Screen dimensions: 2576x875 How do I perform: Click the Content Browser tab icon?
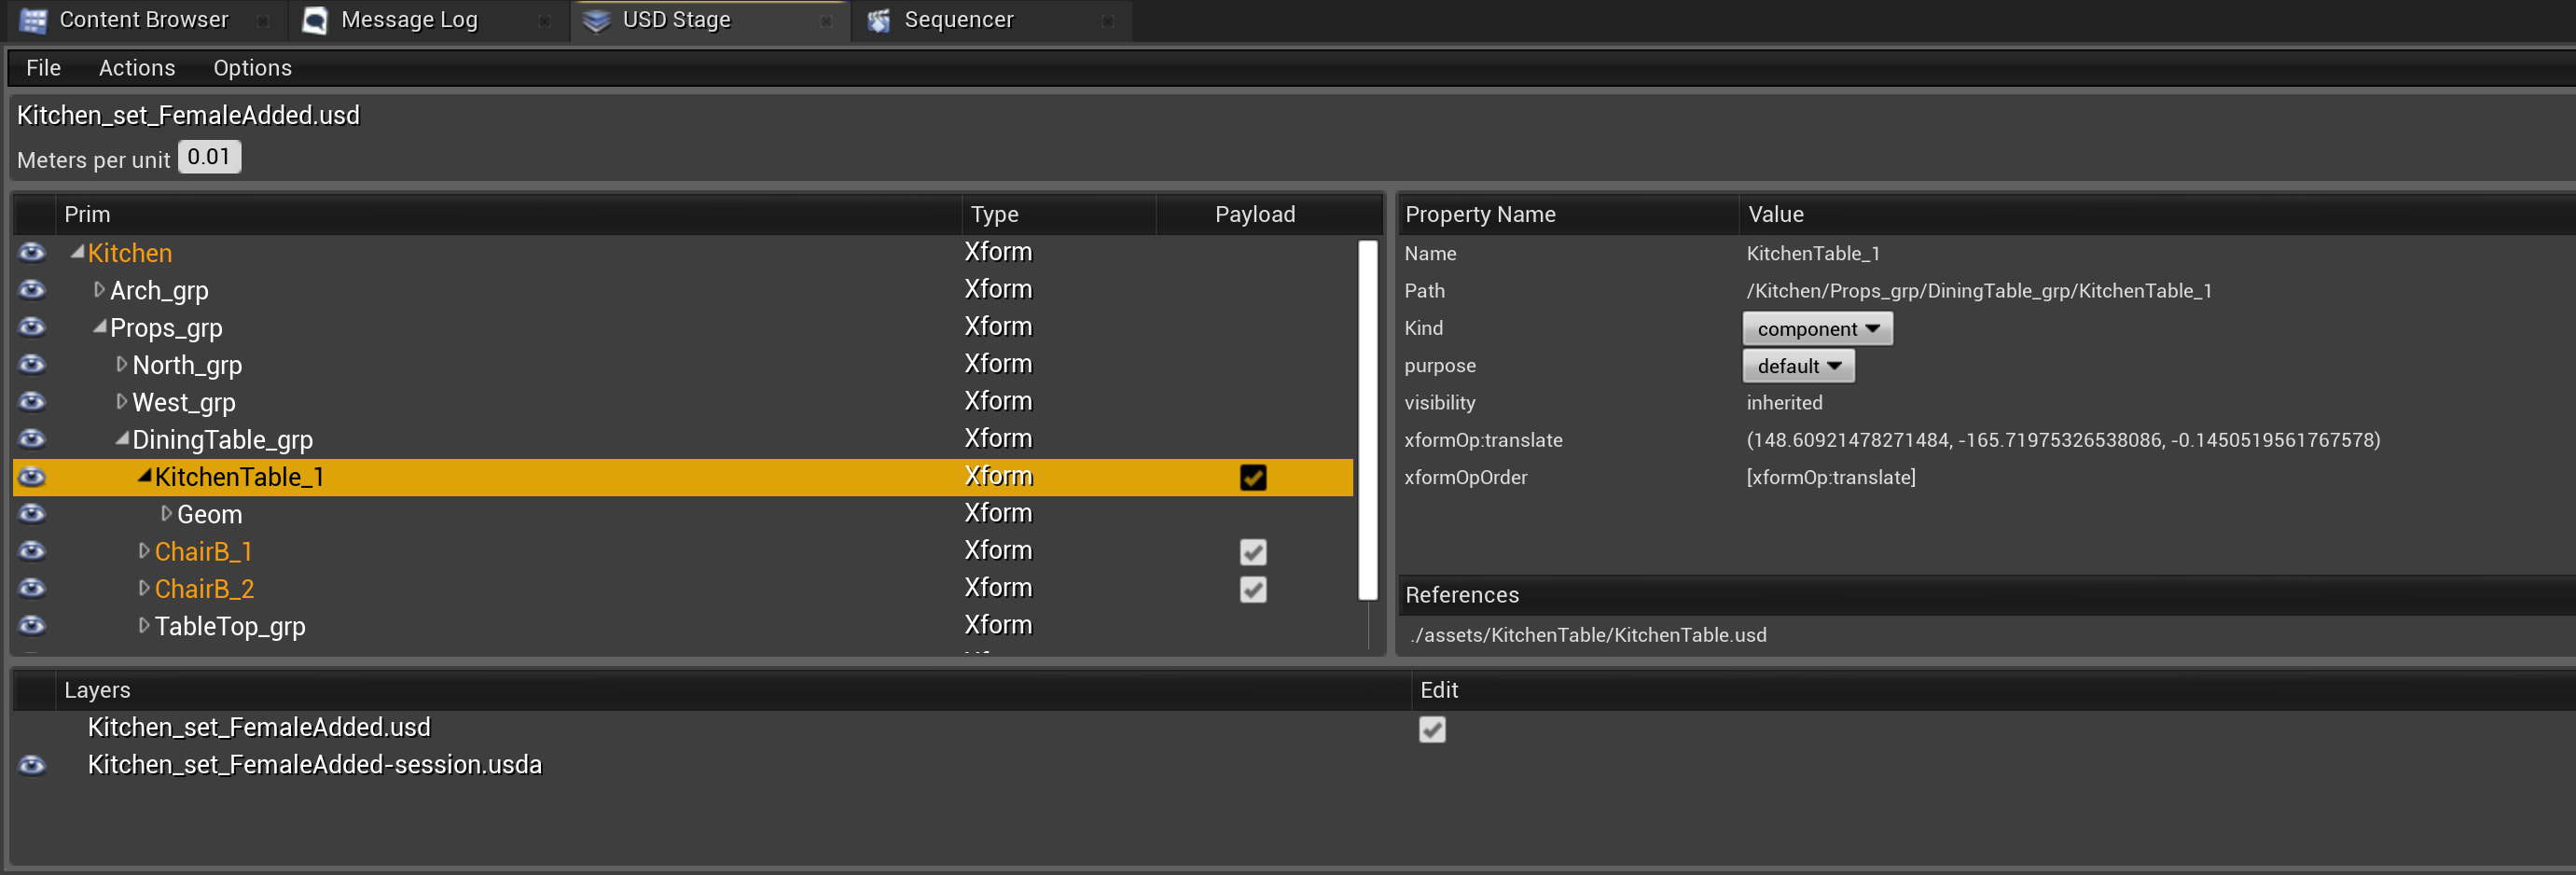click(33, 20)
